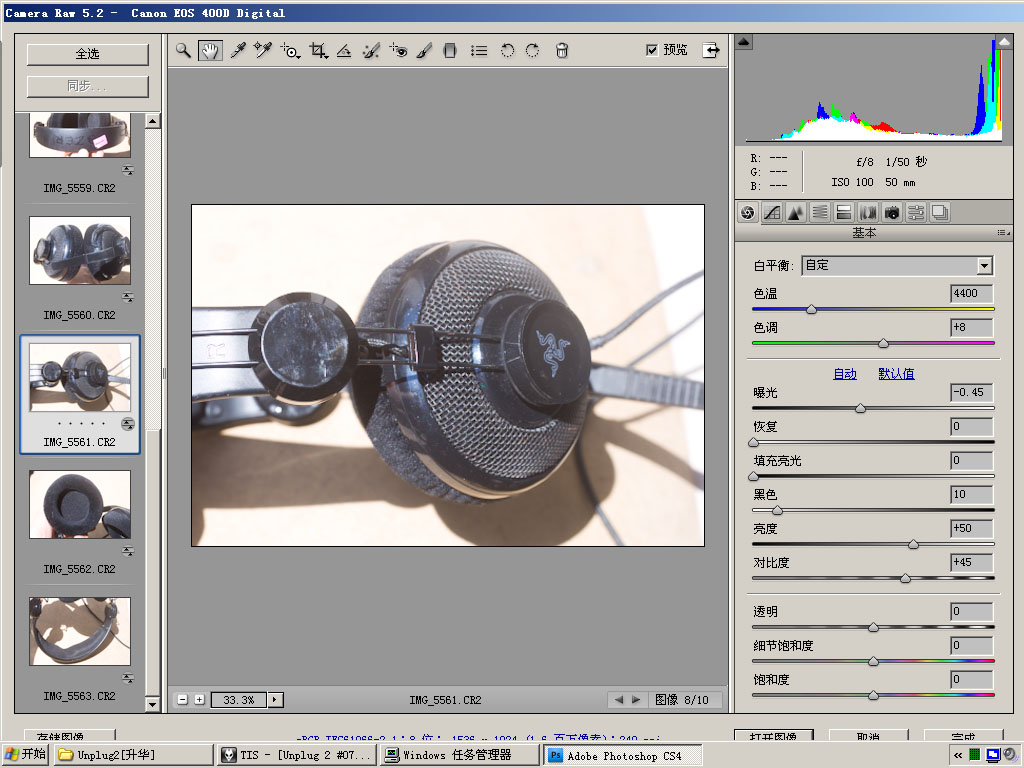Select the Straighten tool

(x=344, y=50)
